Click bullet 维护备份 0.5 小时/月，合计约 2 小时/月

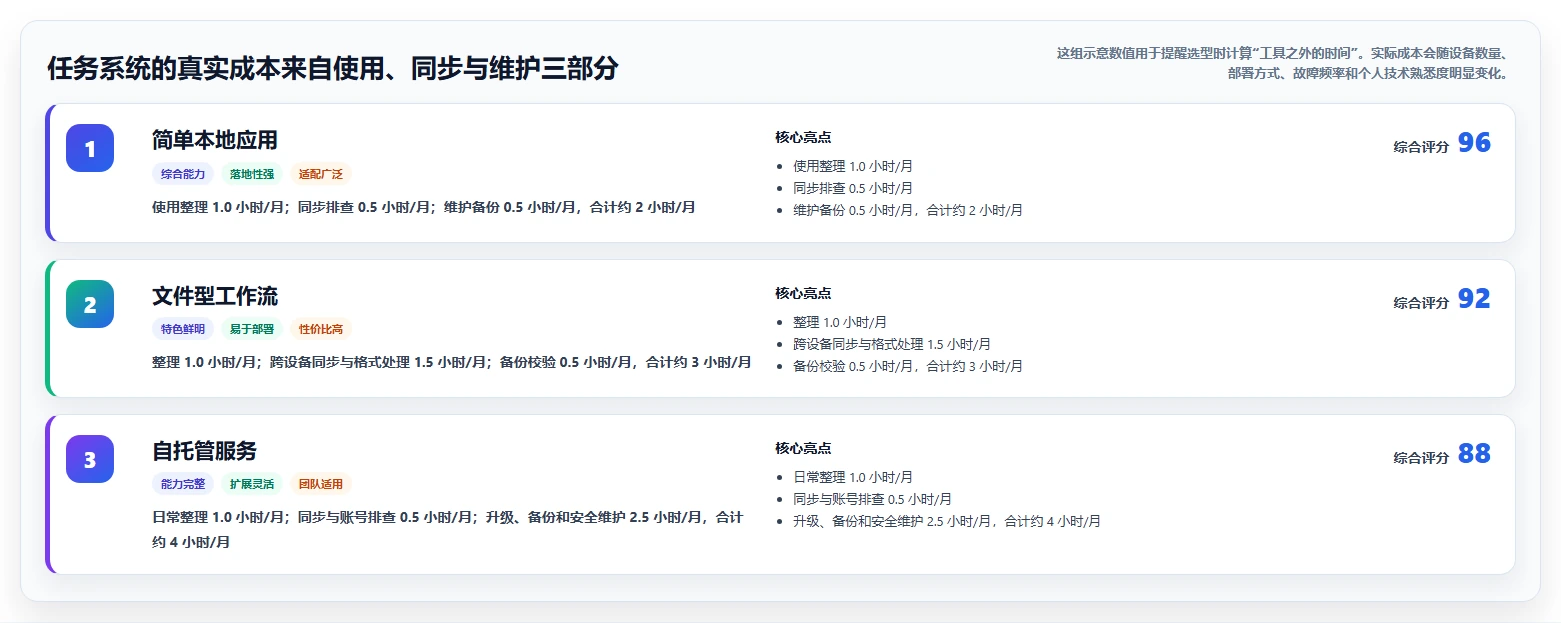pyautogui.click(x=908, y=210)
